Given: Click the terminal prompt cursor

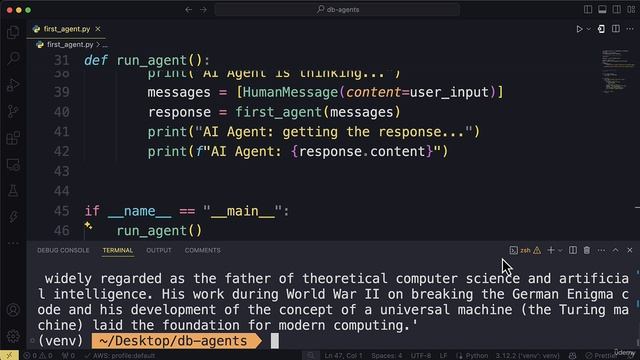Looking at the screenshot, I should point(275,341).
